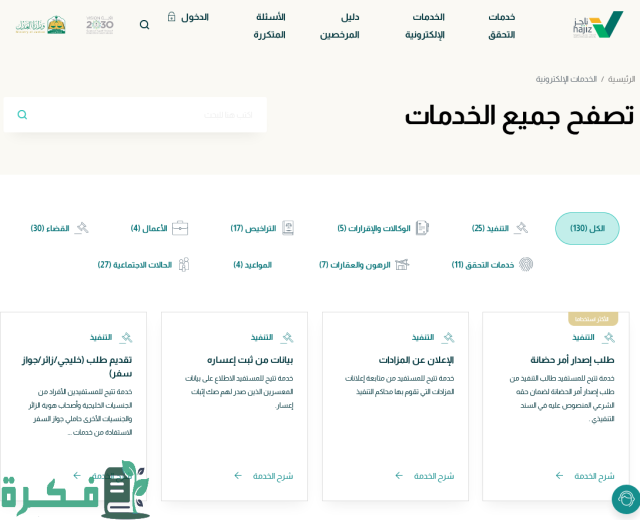Click gavel icon on طلب إصدار أمر حضانة card
The height and width of the screenshot is (520, 640).
click(609, 338)
